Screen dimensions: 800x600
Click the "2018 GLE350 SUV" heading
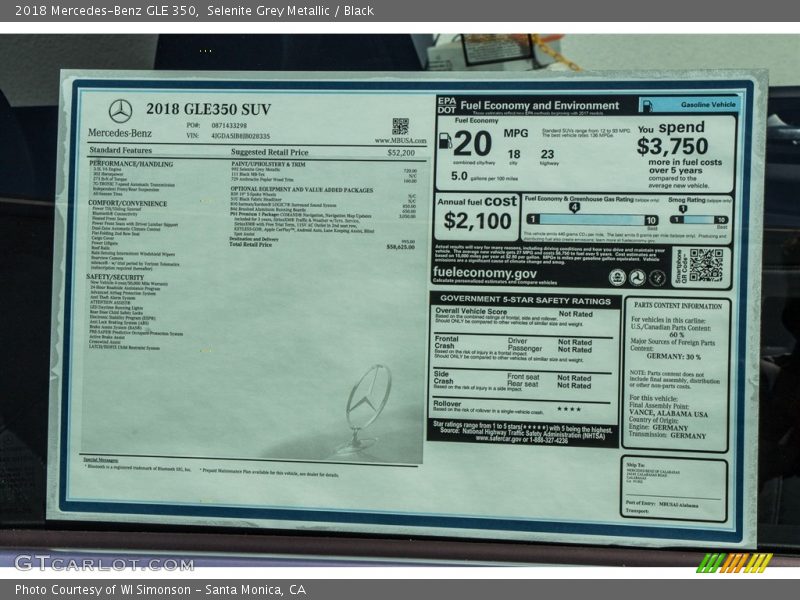[x=208, y=109]
